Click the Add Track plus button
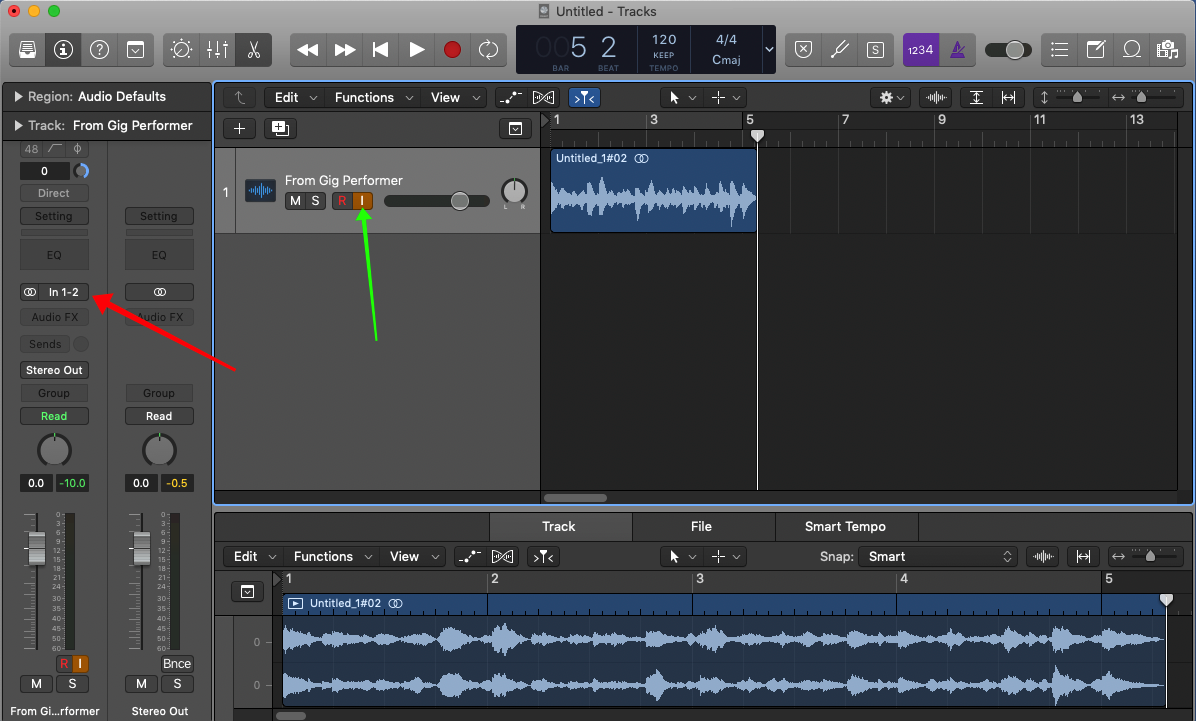 (x=239, y=128)
